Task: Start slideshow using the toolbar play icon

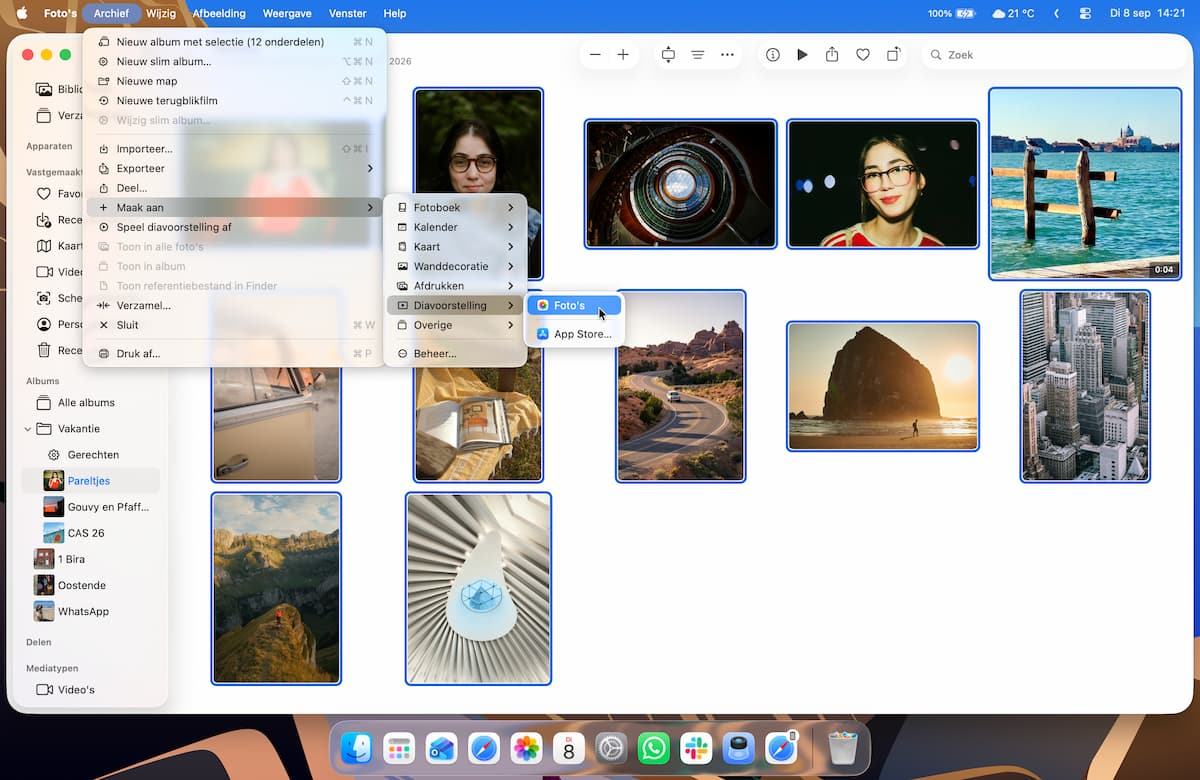Action: 802,55
